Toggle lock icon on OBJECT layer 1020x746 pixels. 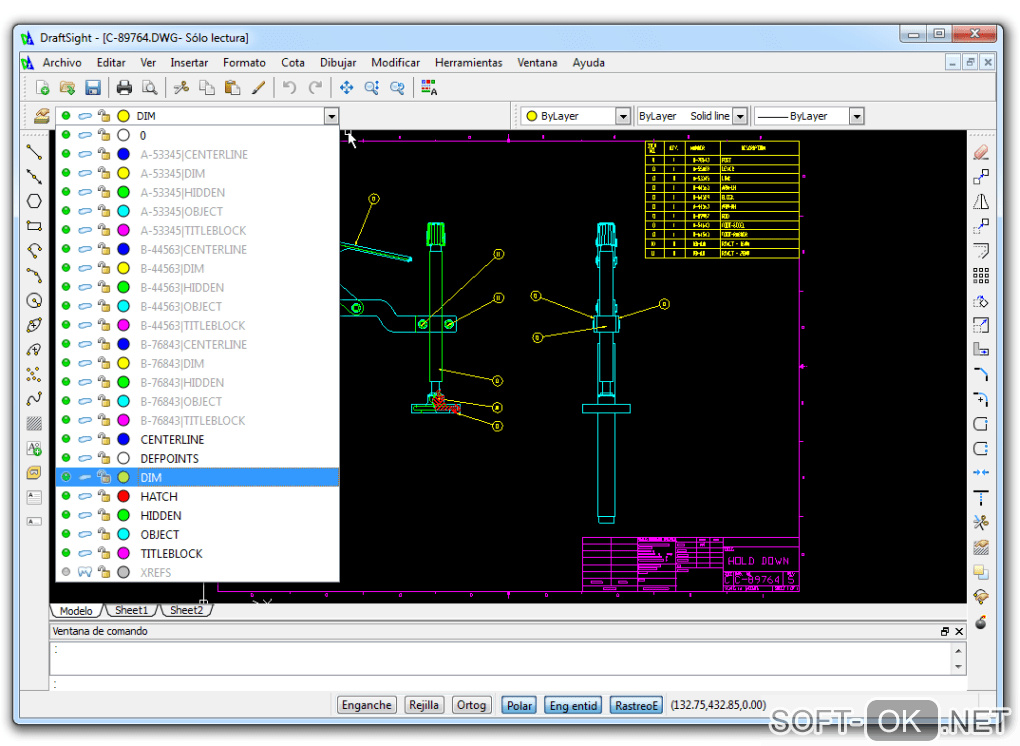[x=104, y=535]
